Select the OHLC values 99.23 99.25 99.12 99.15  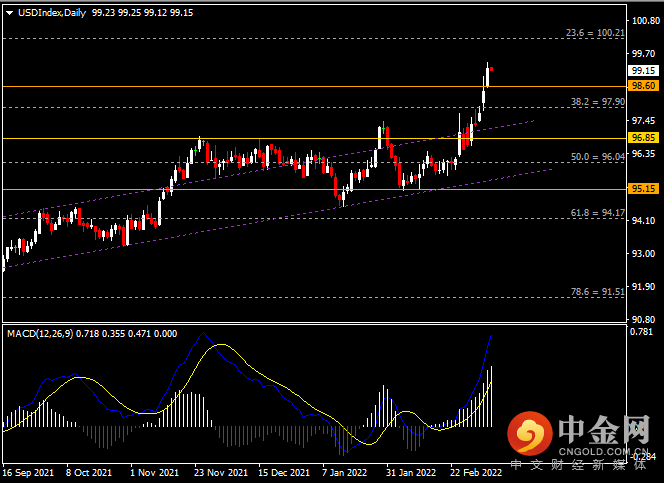pos(143,13)
